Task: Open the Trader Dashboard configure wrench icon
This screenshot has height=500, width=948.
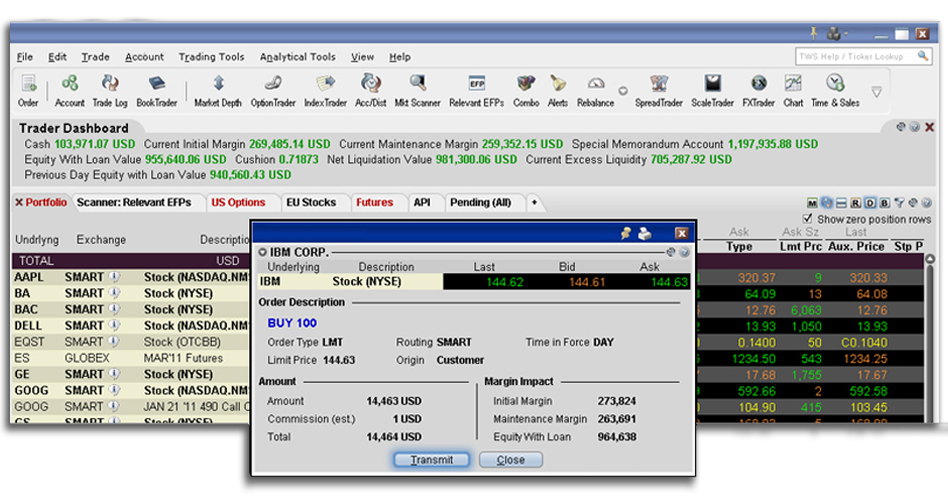Action: (901, 127)
